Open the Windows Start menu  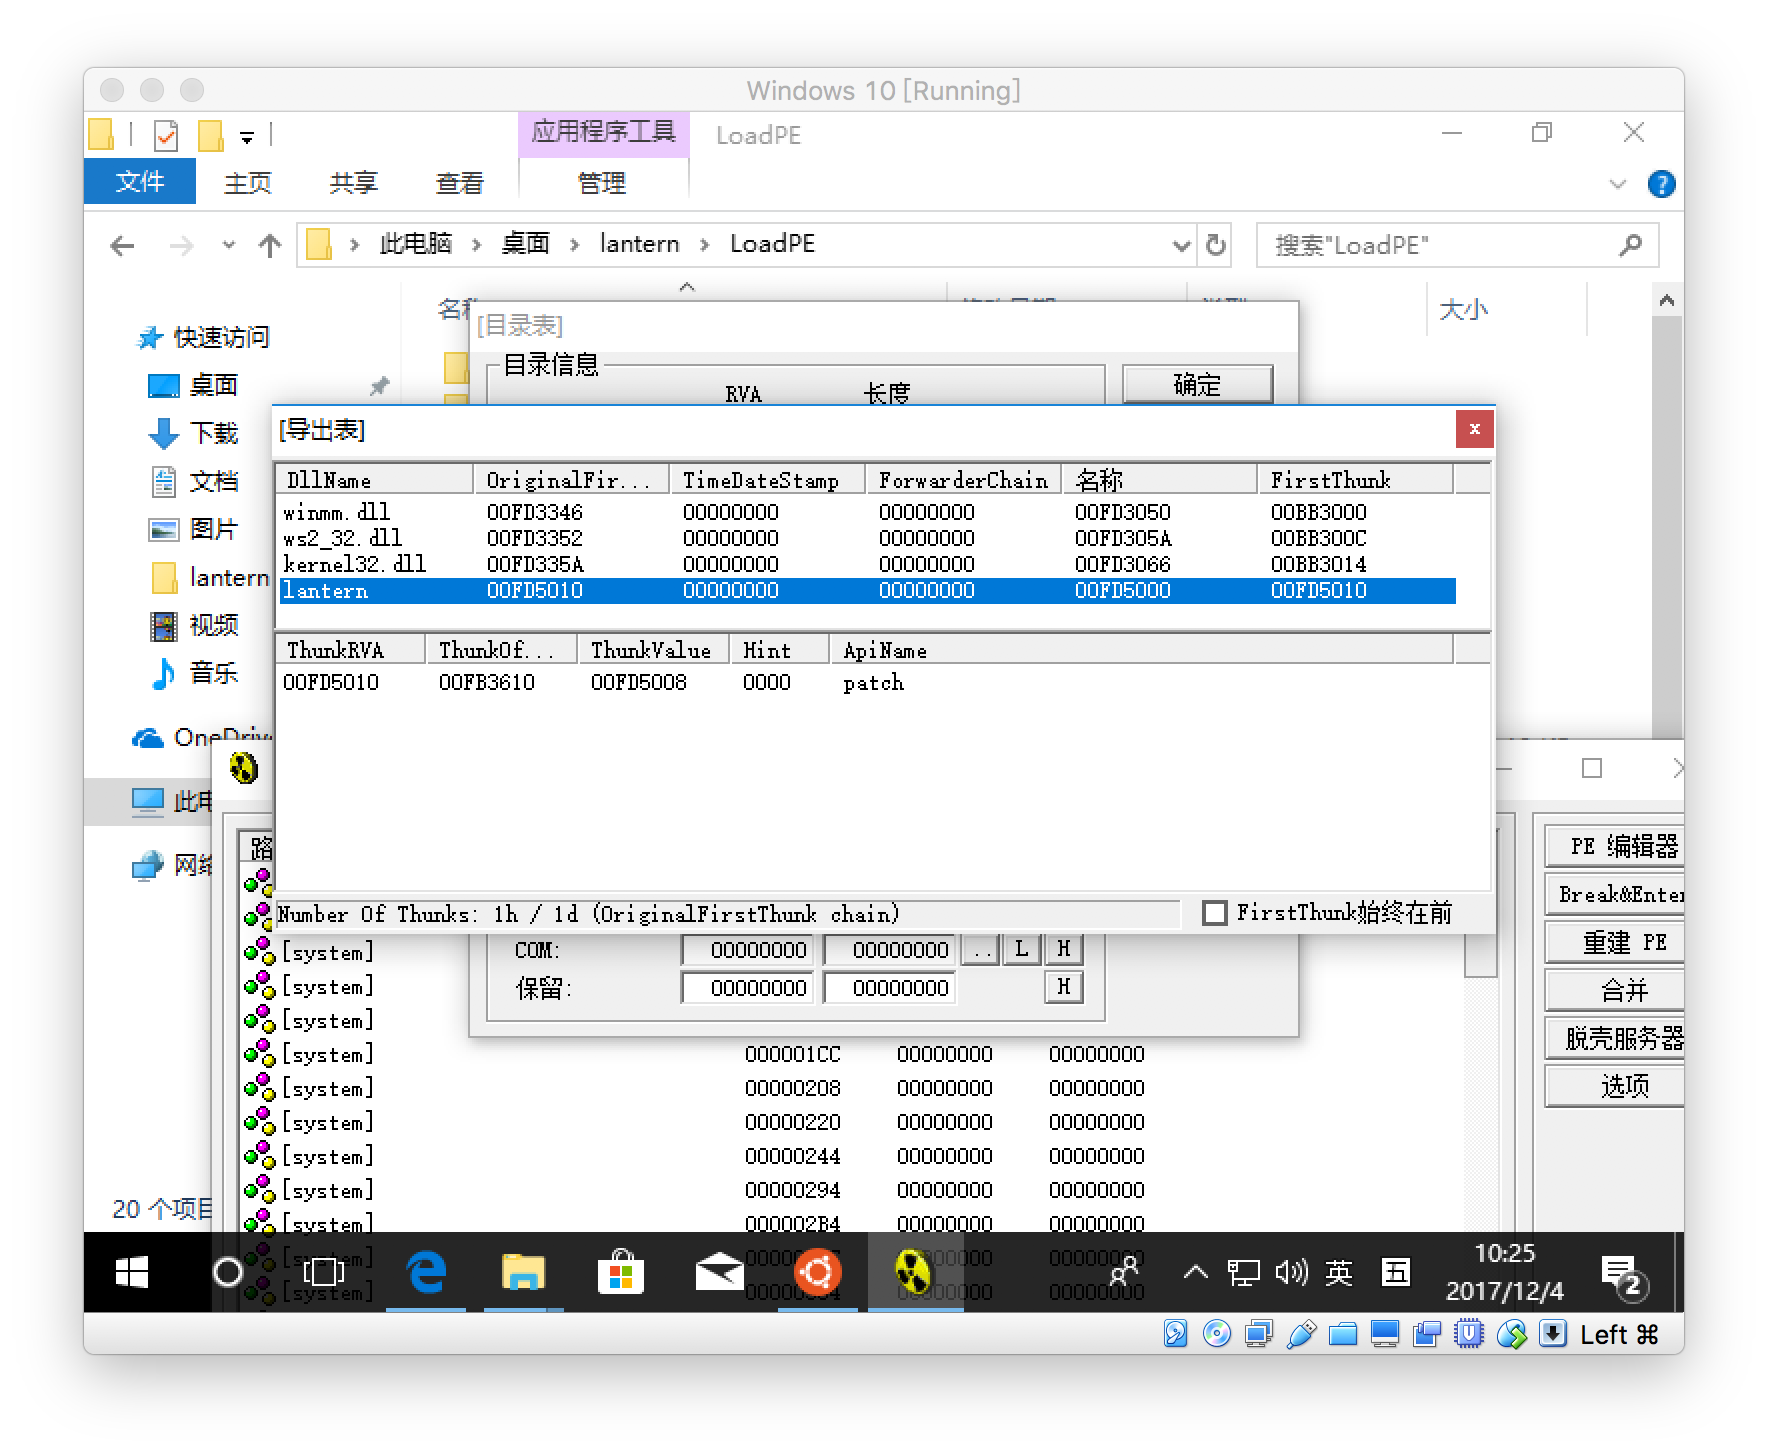click(132, 1272)
